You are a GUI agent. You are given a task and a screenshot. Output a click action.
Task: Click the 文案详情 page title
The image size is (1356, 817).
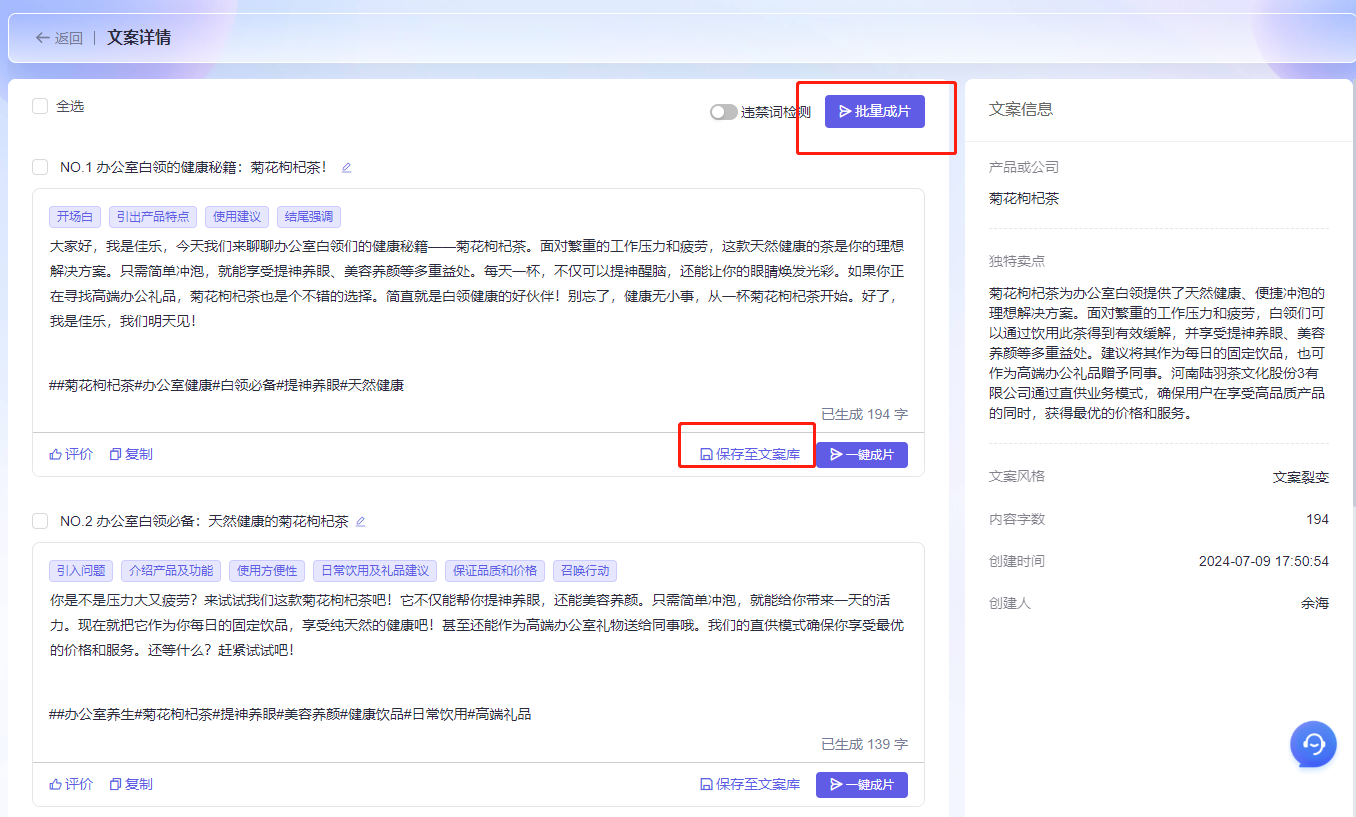139,38
